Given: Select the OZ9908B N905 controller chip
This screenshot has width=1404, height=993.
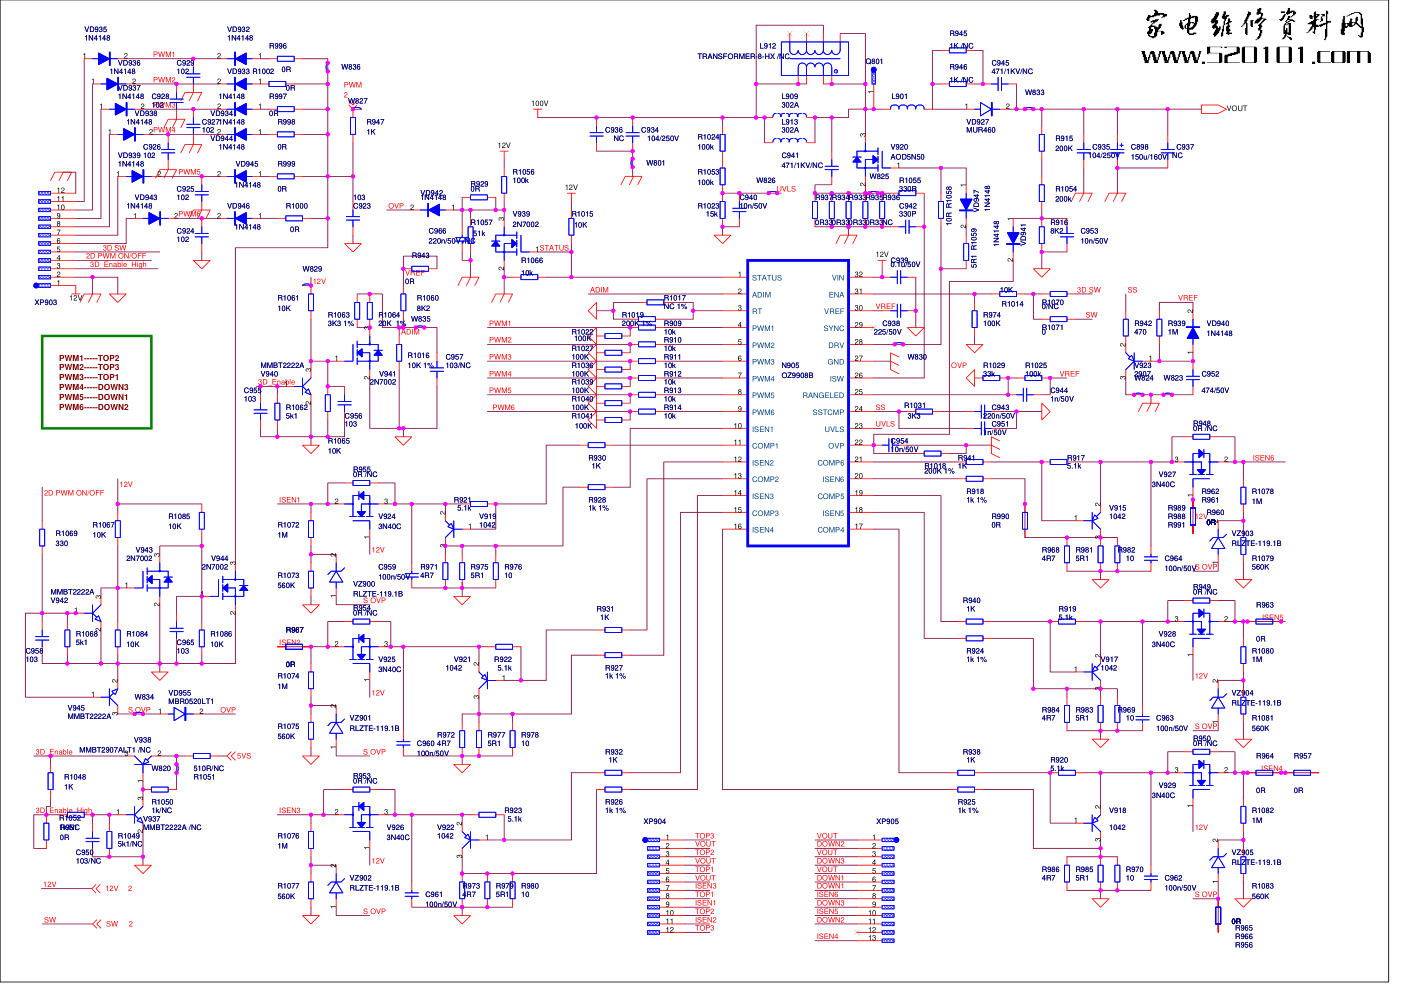Looking at the screenshot, I should click(798, 404).
